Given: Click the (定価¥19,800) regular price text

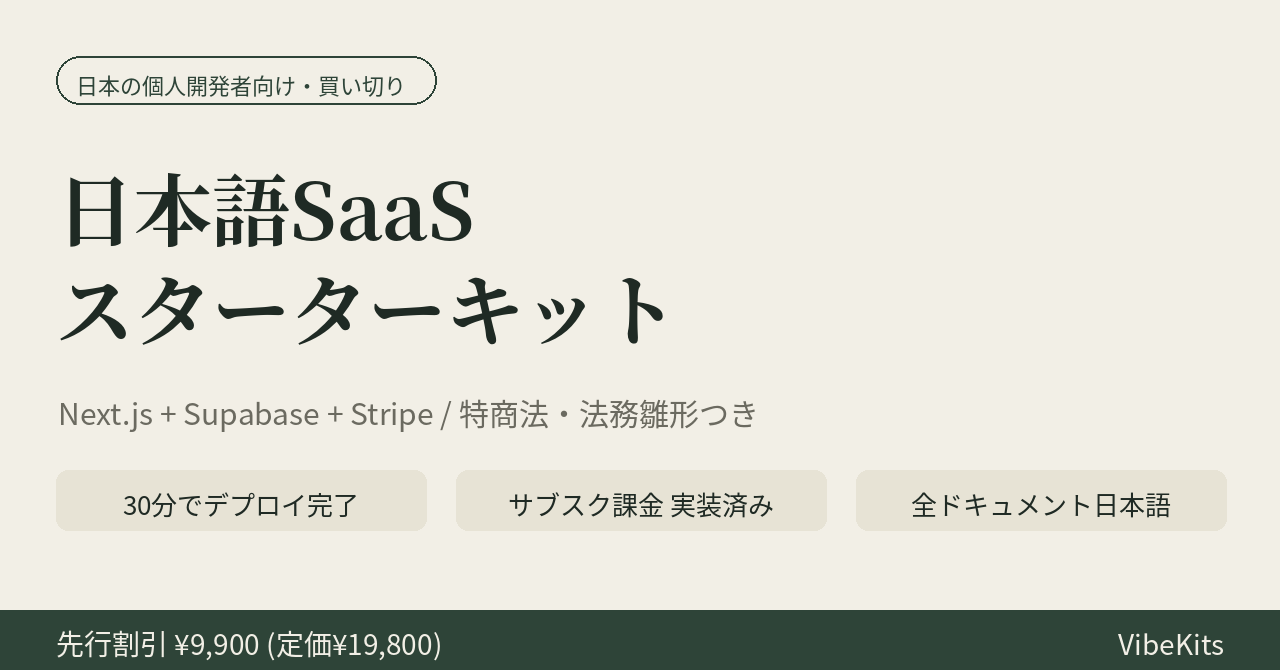Looking at the screenshot, I should 354,645.
